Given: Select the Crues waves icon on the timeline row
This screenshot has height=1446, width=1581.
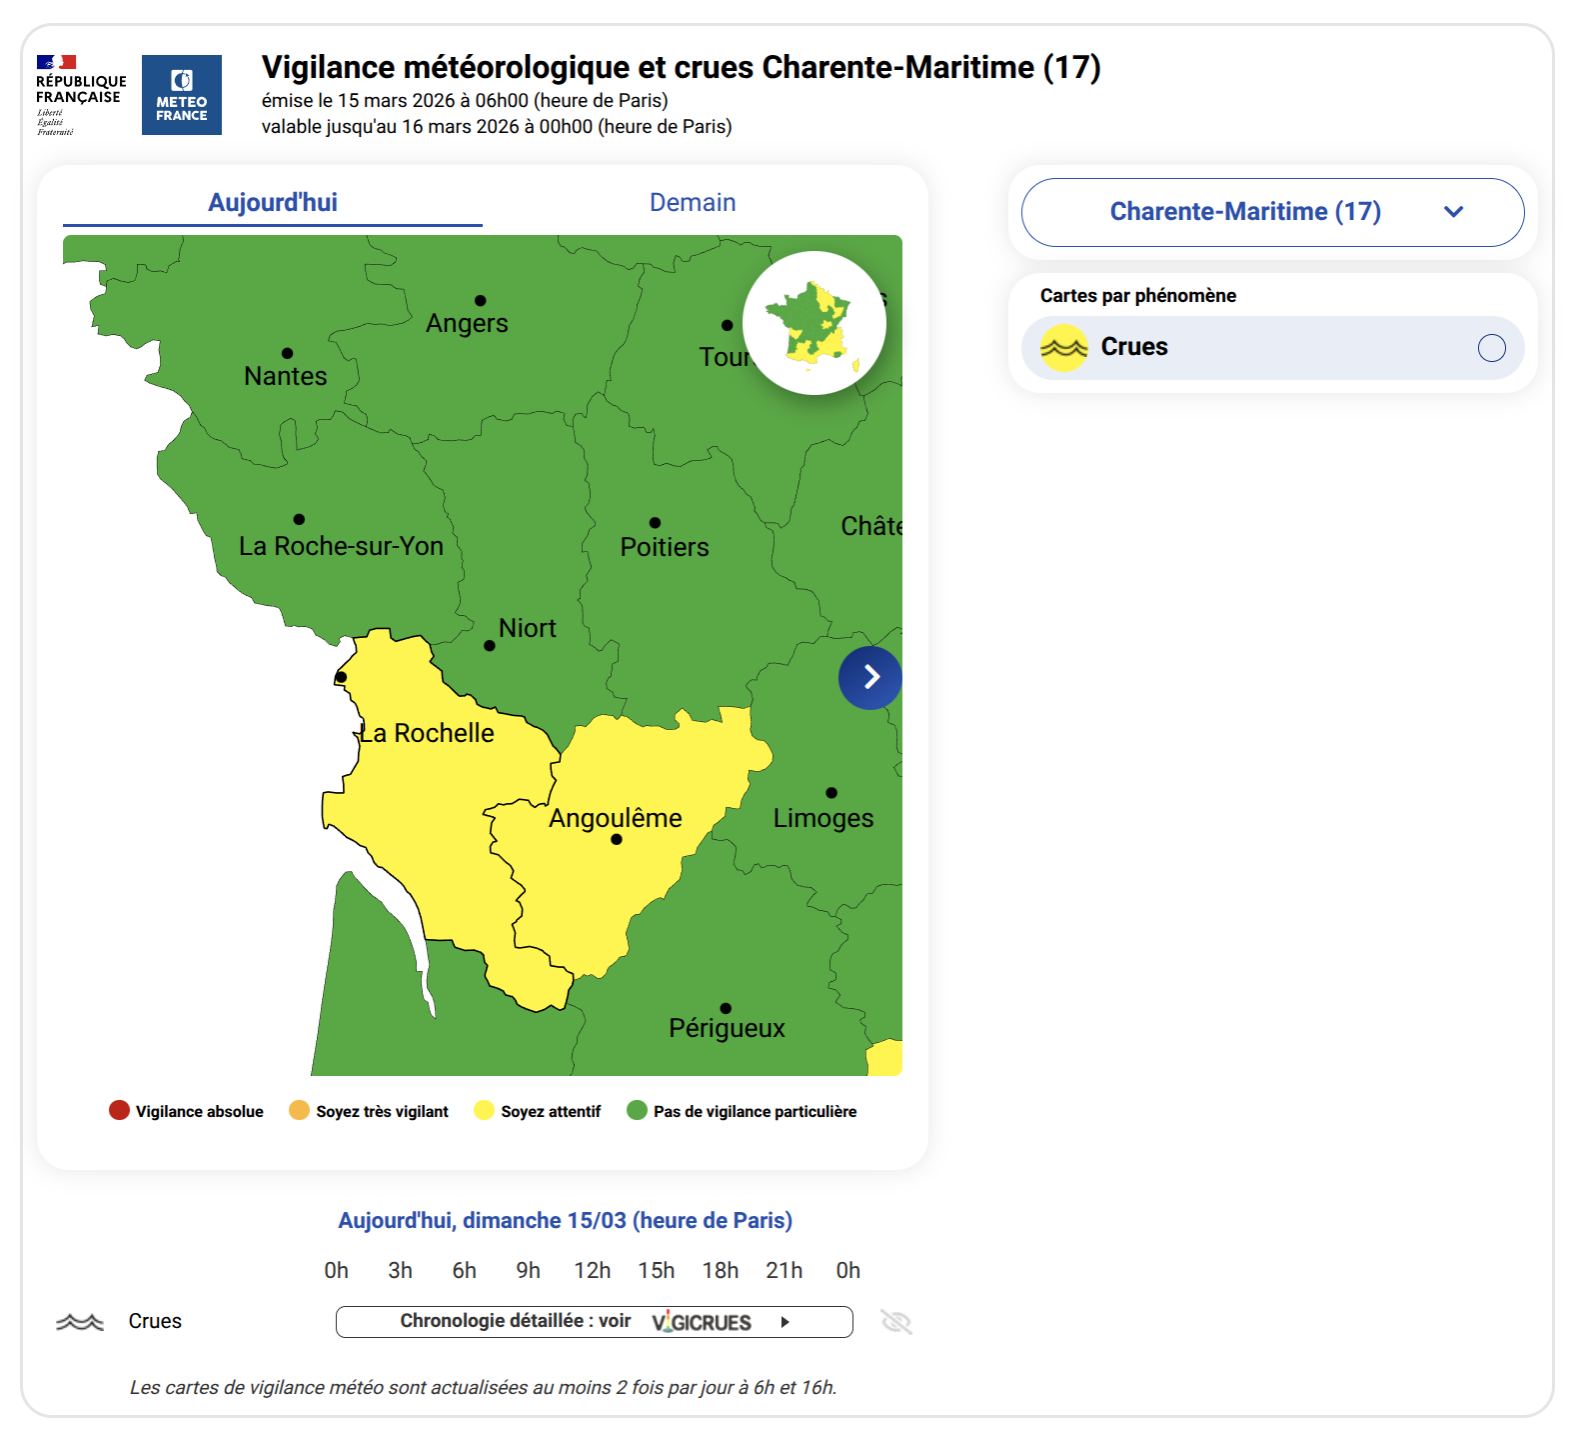Looking at the screenshot, I should 80,1321.
